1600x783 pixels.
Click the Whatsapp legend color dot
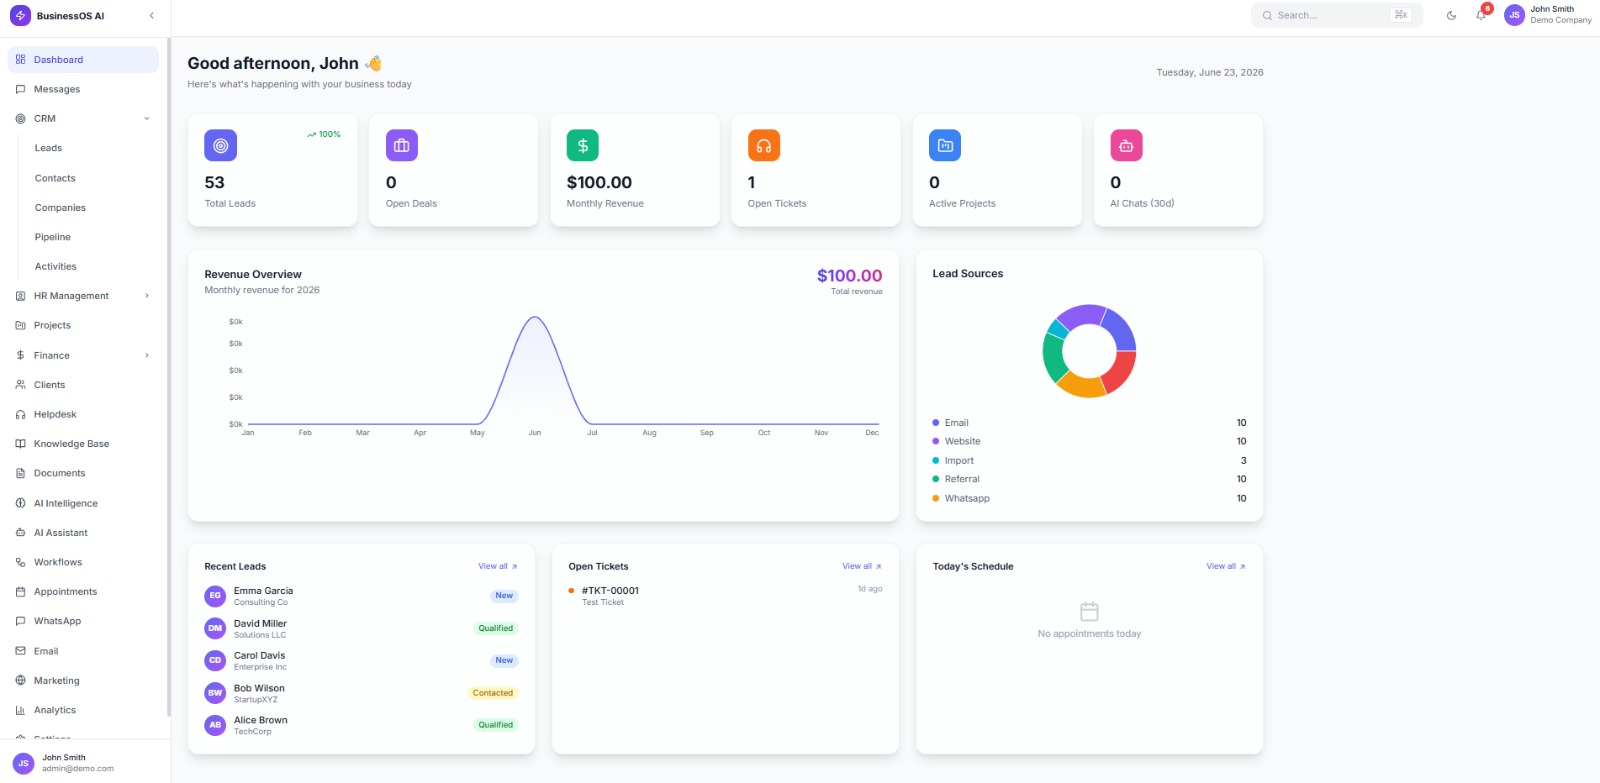[x=936, y=498]
